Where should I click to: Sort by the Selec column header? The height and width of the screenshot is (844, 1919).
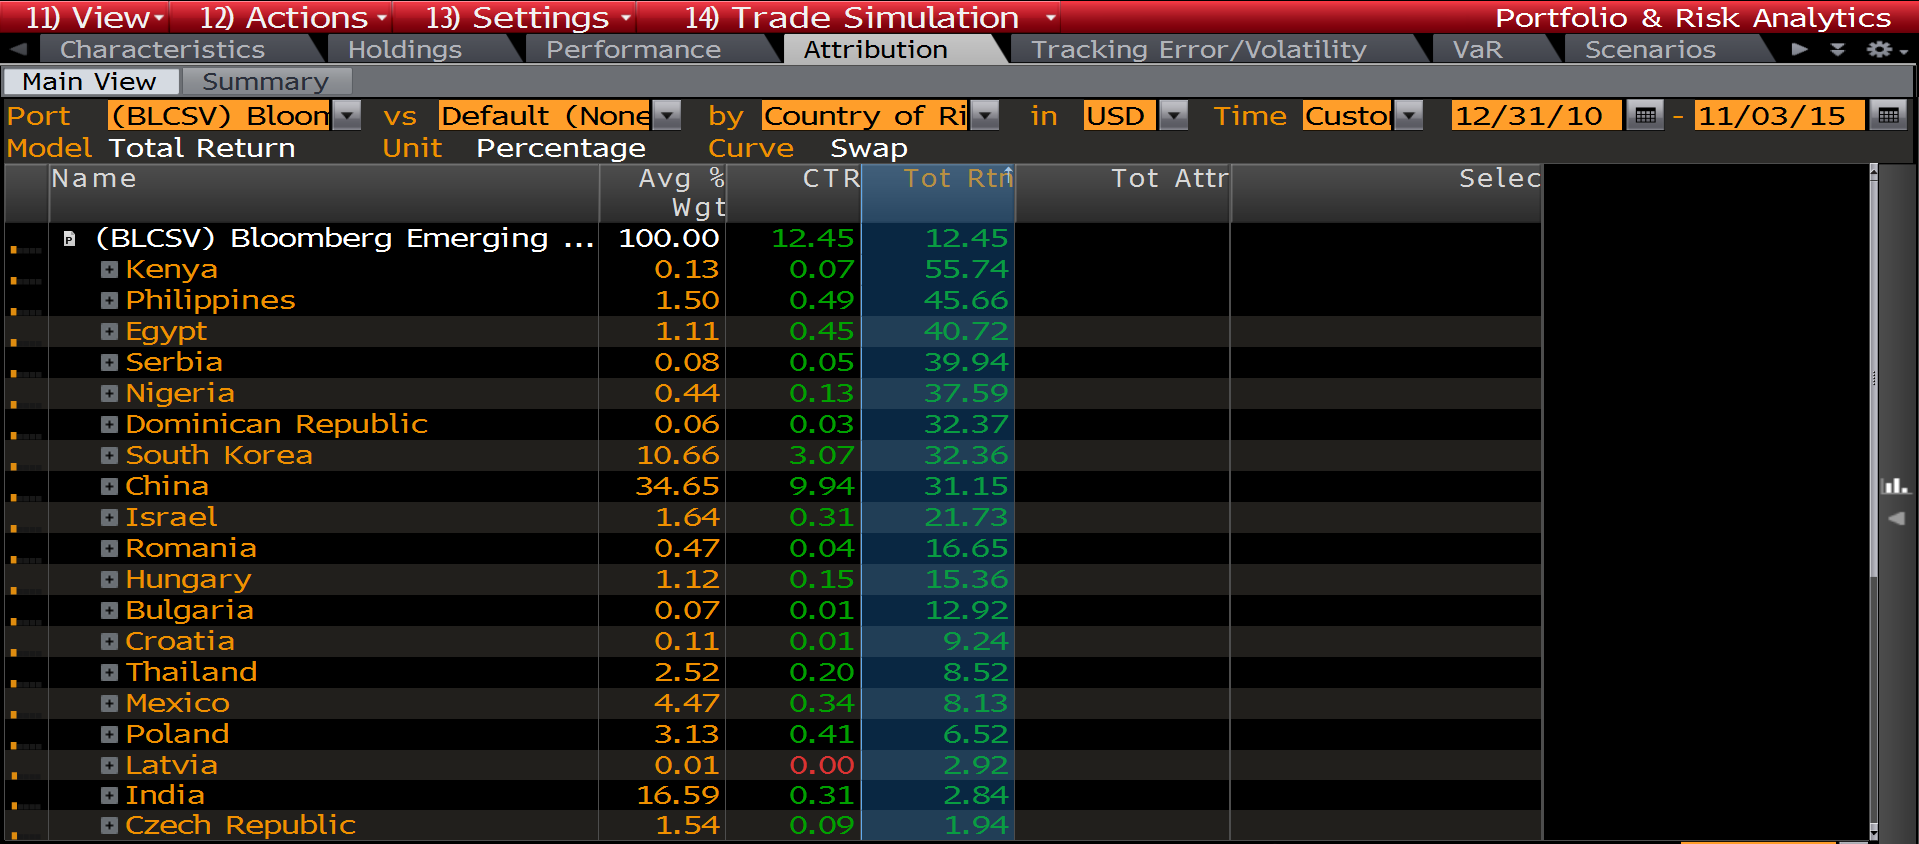(1387, 193)
